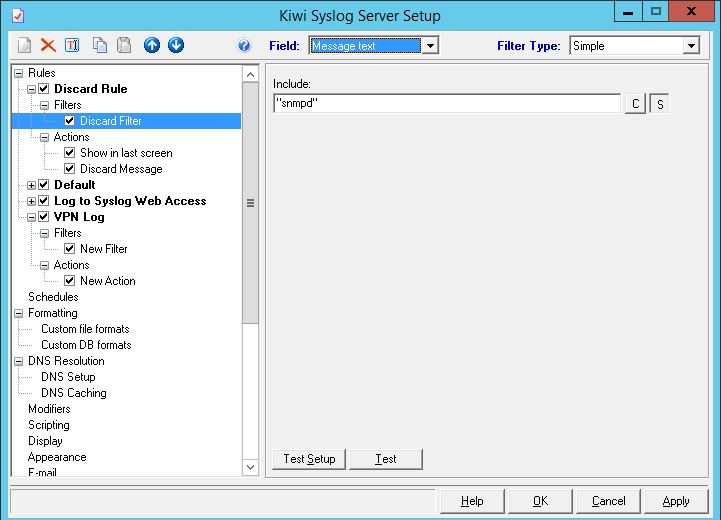
Task: Select Appearance in the tree
Action: tap(57, 457)
